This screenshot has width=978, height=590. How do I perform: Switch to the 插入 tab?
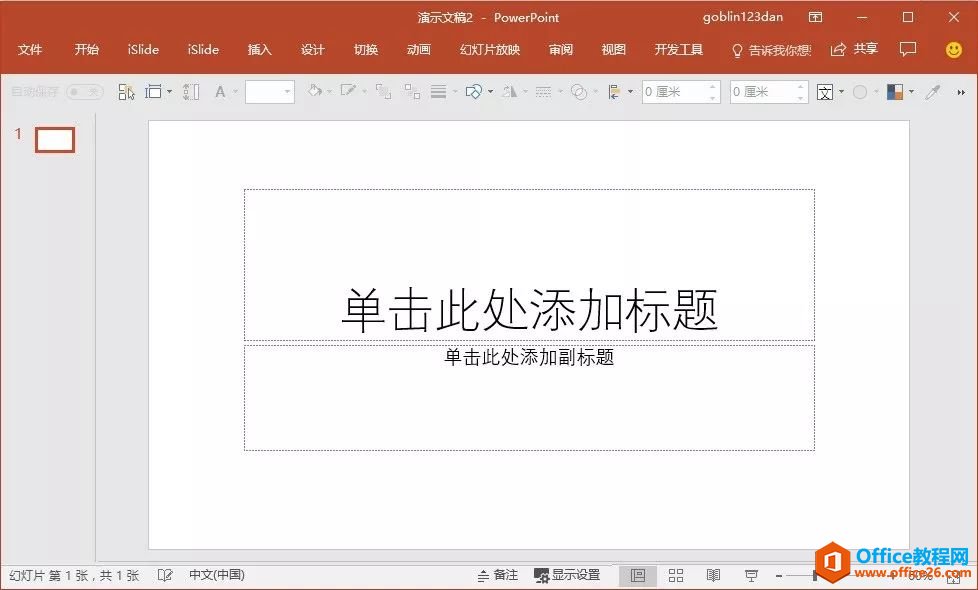click(259, 49)
